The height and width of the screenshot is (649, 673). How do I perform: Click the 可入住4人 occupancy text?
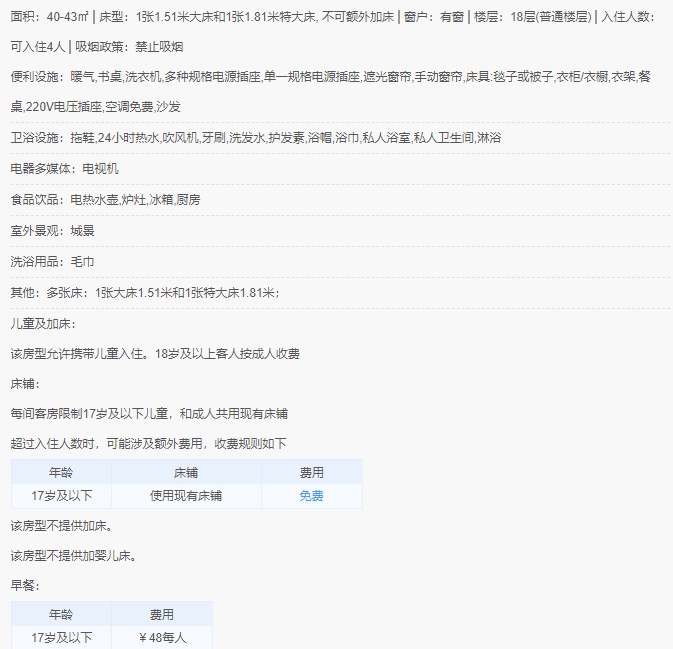click(38, 46)
